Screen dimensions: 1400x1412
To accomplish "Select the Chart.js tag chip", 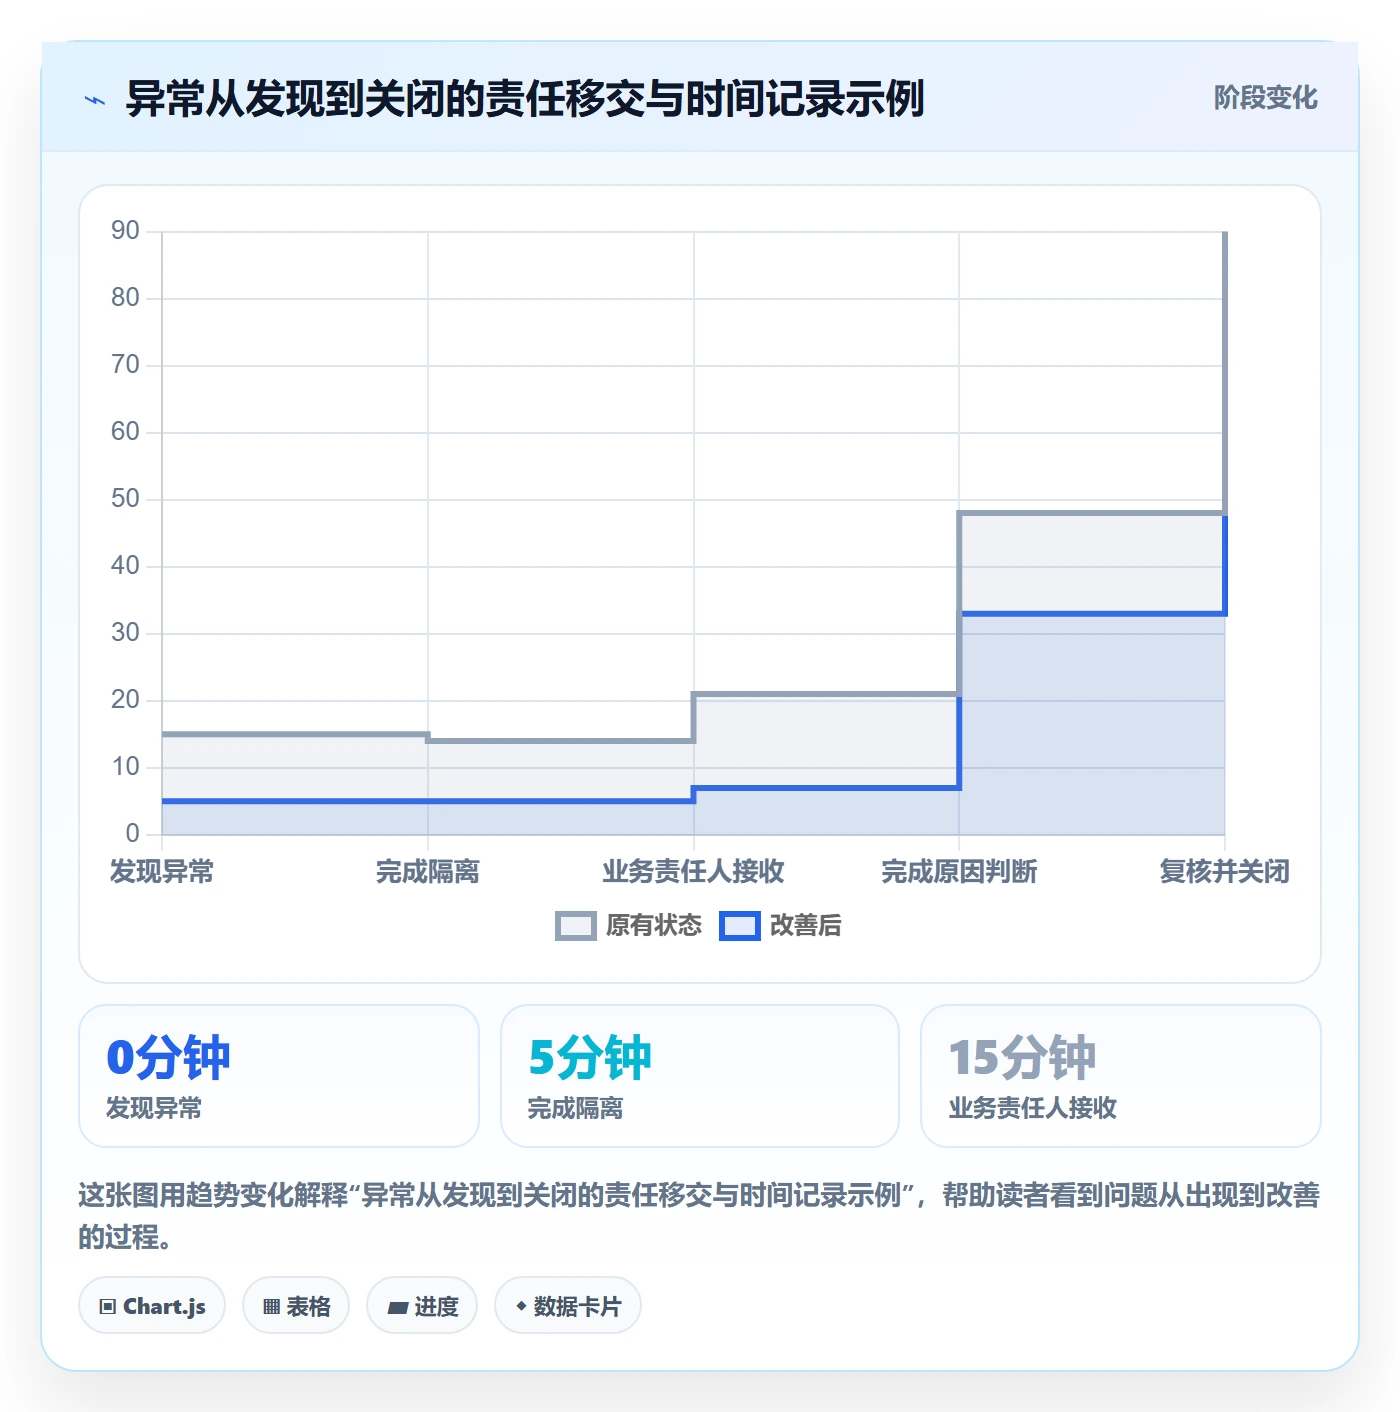I will 152,1306.
